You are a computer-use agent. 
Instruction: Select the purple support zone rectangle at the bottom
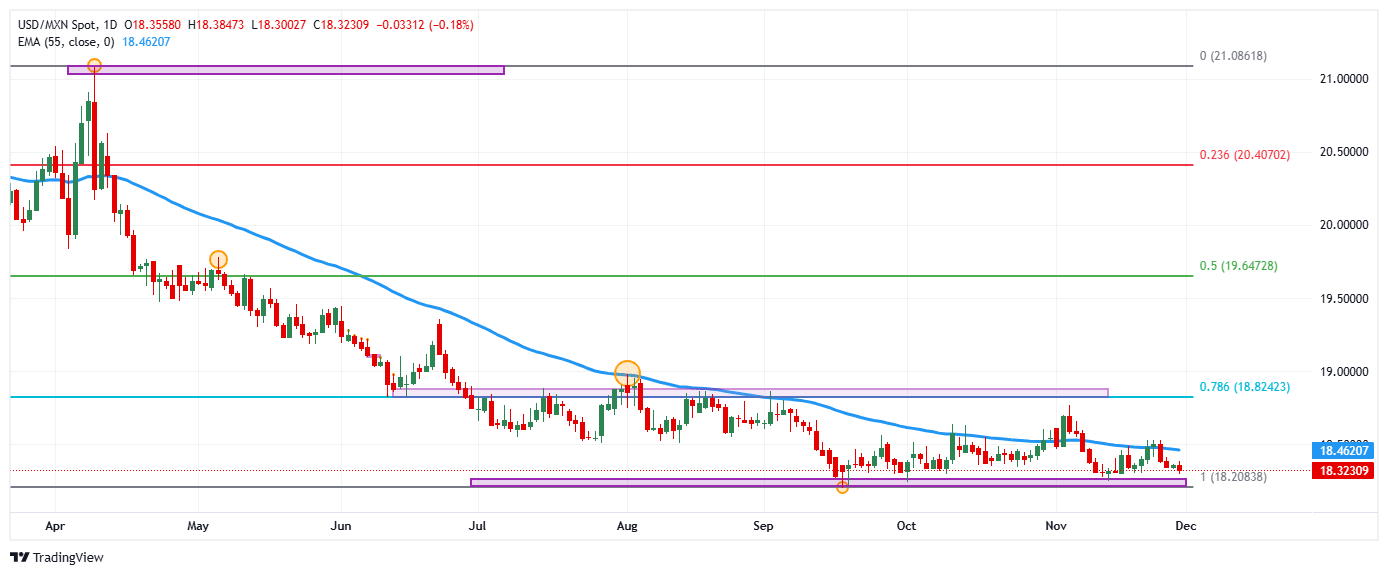[827, 482]
